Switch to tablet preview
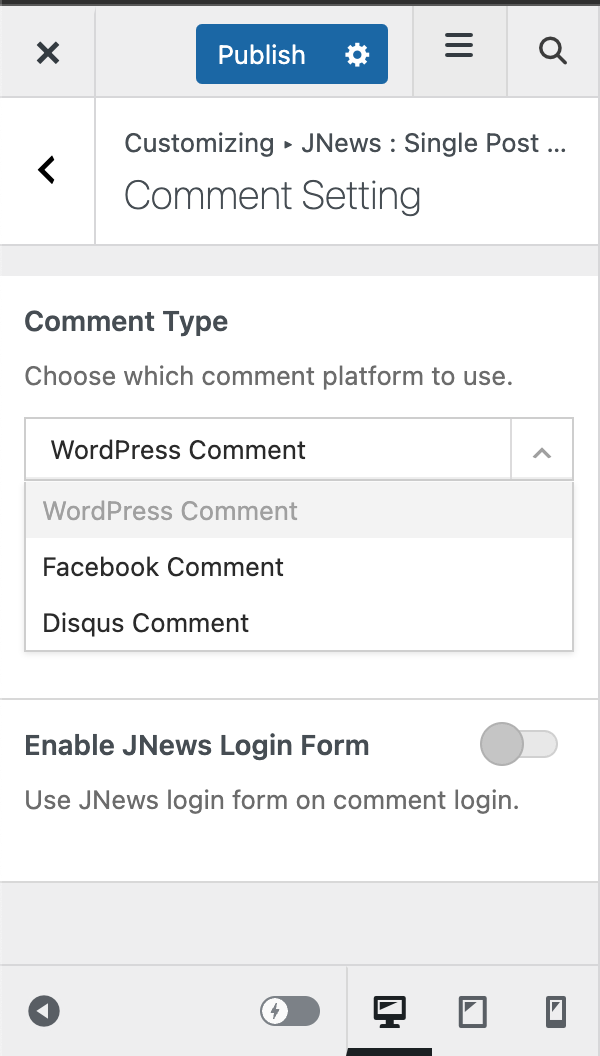 [472, 1012]
